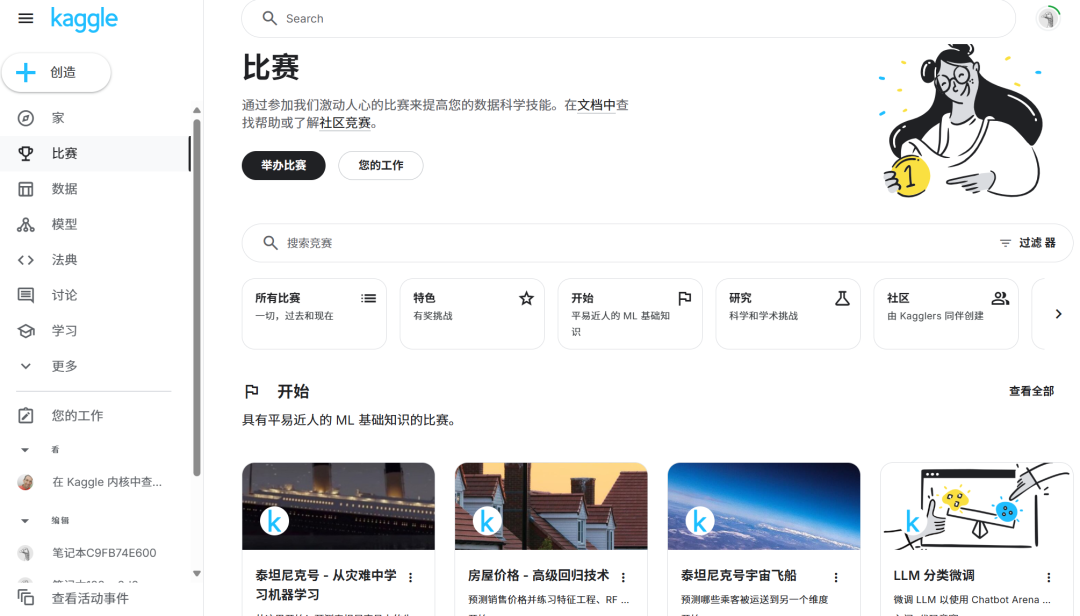Click the 查看活动事件 stacked-pages icon
Screen dimensions: 1080x616
[x=25, y=597]
